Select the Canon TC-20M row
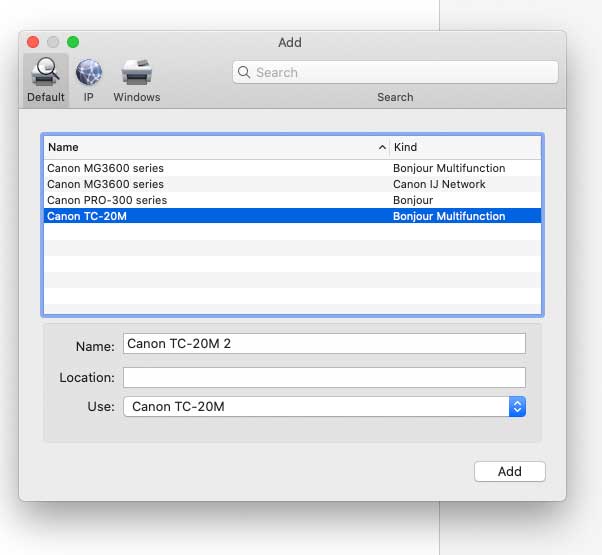The height and width of the screenshot is (555, 602). point(292,216)
